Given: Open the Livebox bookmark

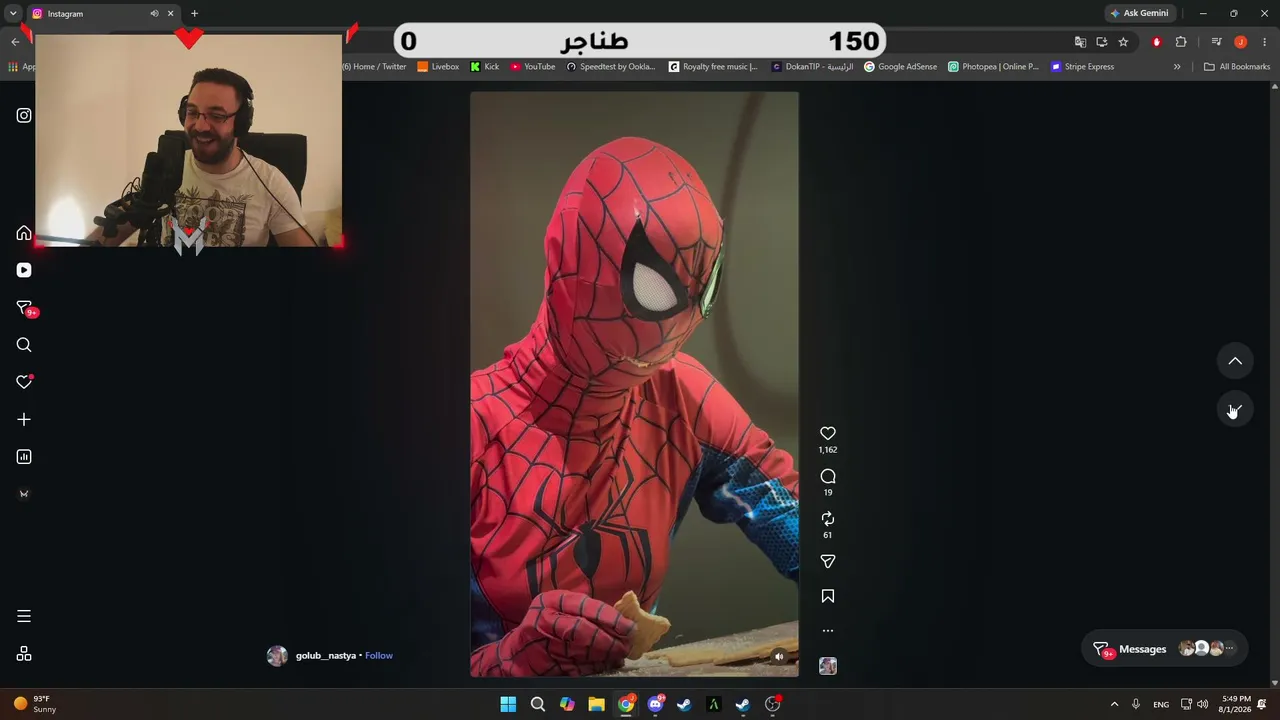Looking at the screenshot, I should coord(438,67).
